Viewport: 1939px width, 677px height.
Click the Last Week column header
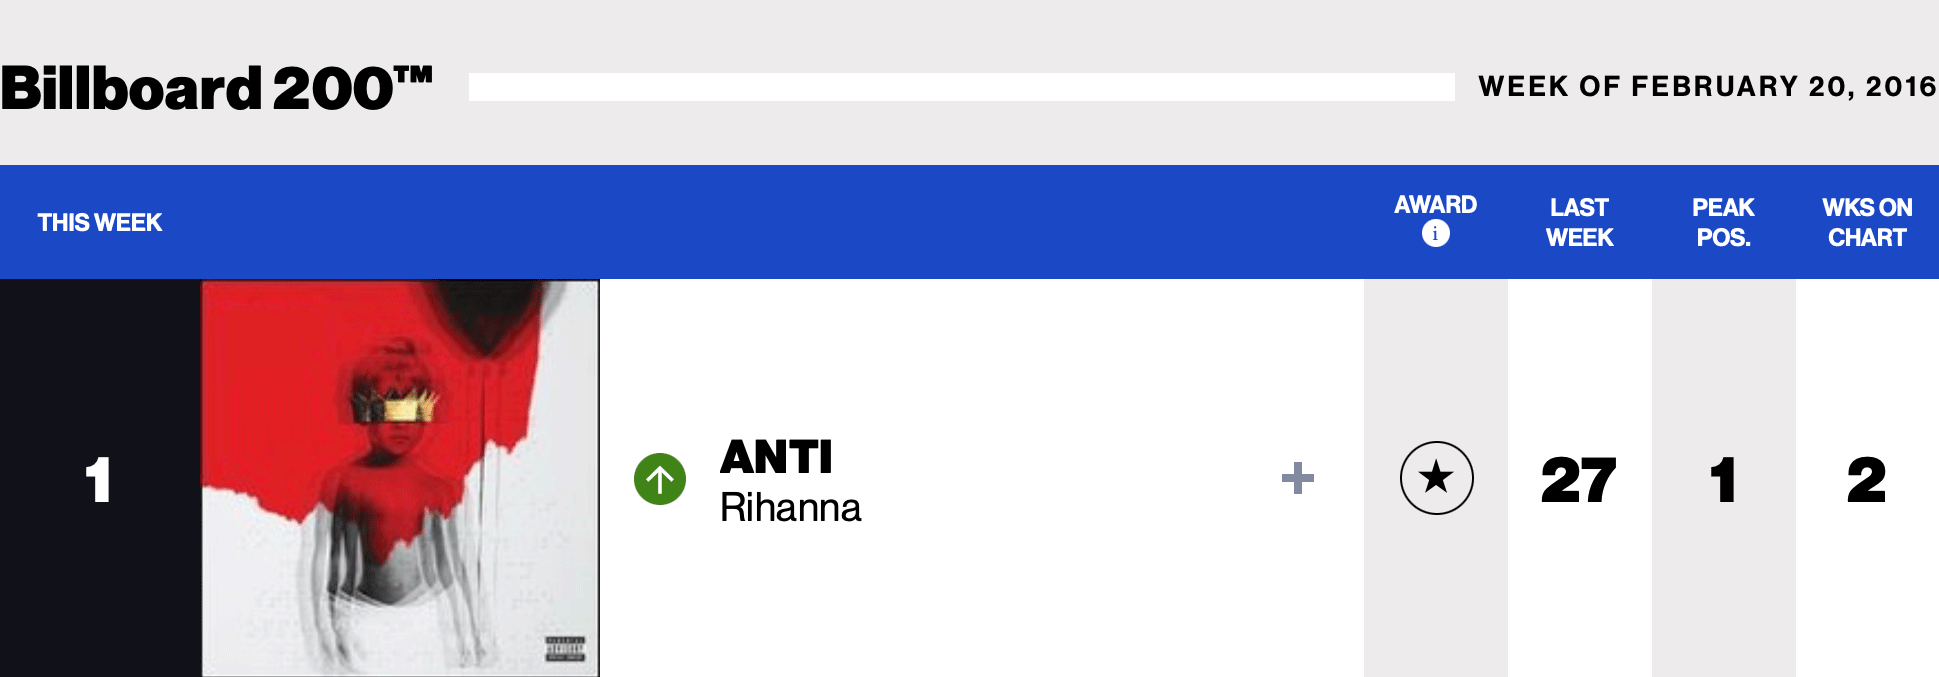tap(1579, 222)
